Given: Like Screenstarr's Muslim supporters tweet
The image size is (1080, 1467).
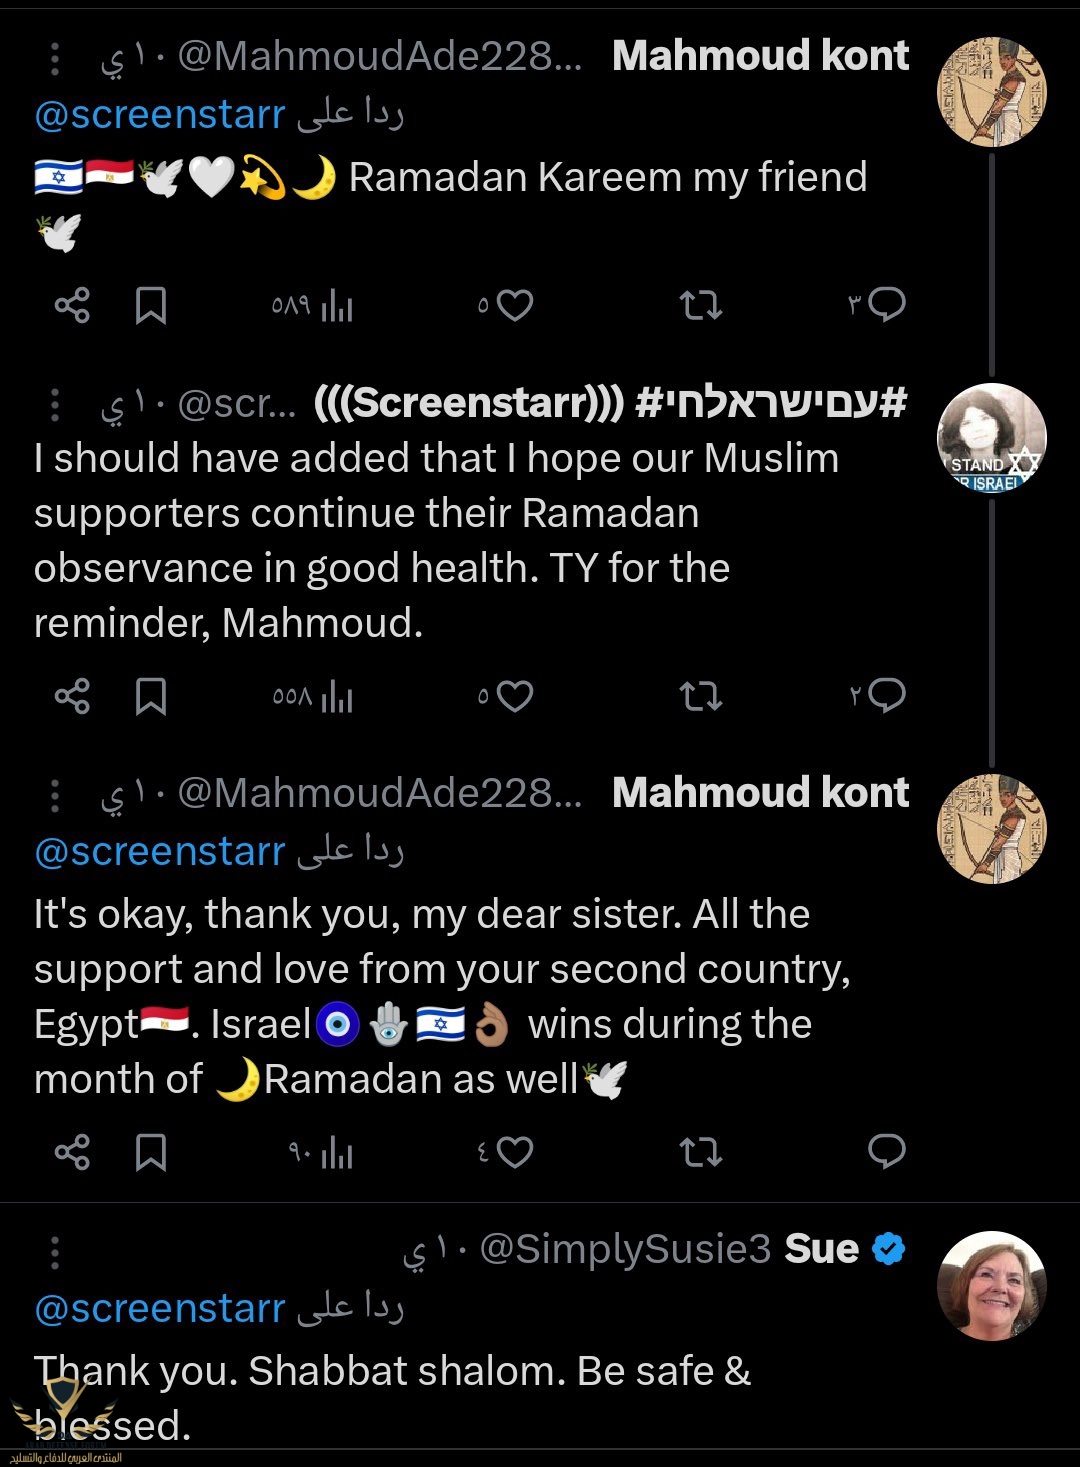Looking at the screenshot, I should point(514,696).
